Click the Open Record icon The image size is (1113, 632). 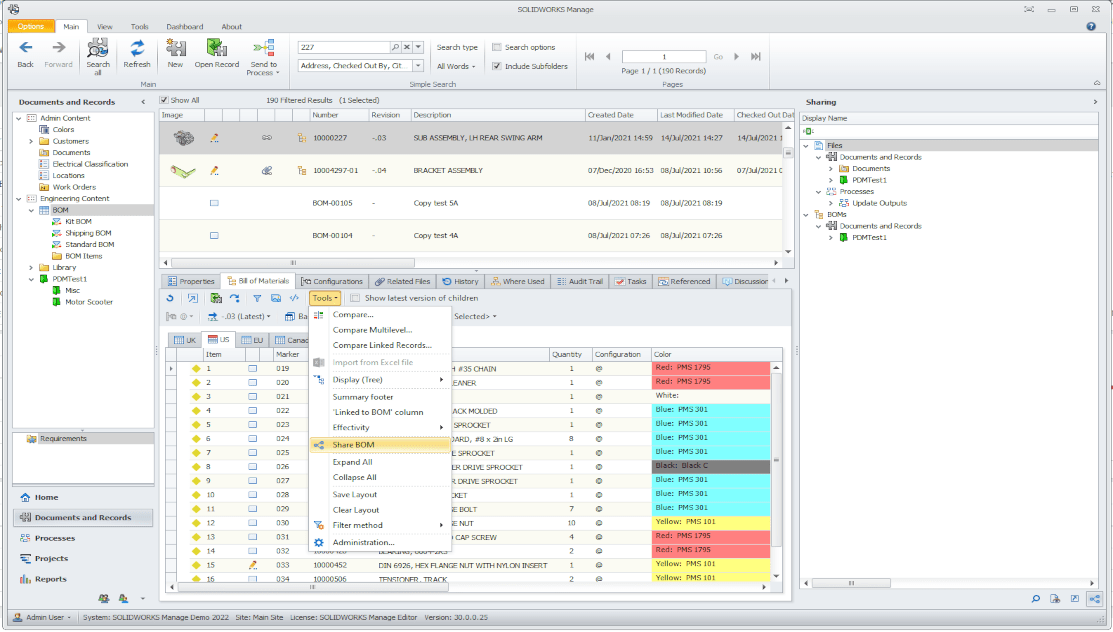(216, 48)
